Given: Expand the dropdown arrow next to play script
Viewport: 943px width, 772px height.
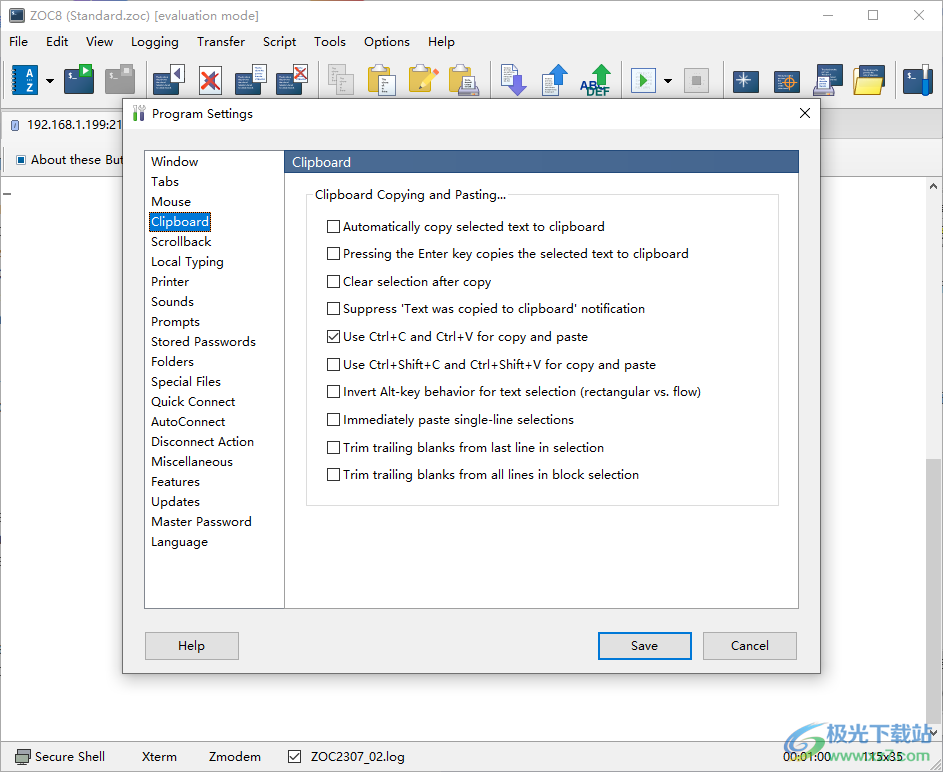Looking at the screenshot, I should (667, 80).
